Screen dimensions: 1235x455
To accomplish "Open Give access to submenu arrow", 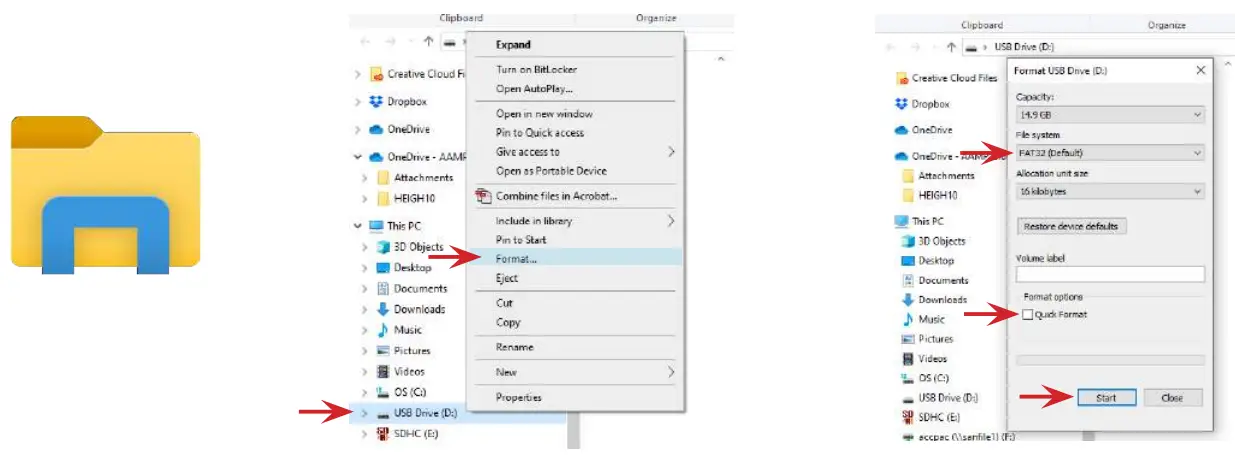I will (671, 152).
